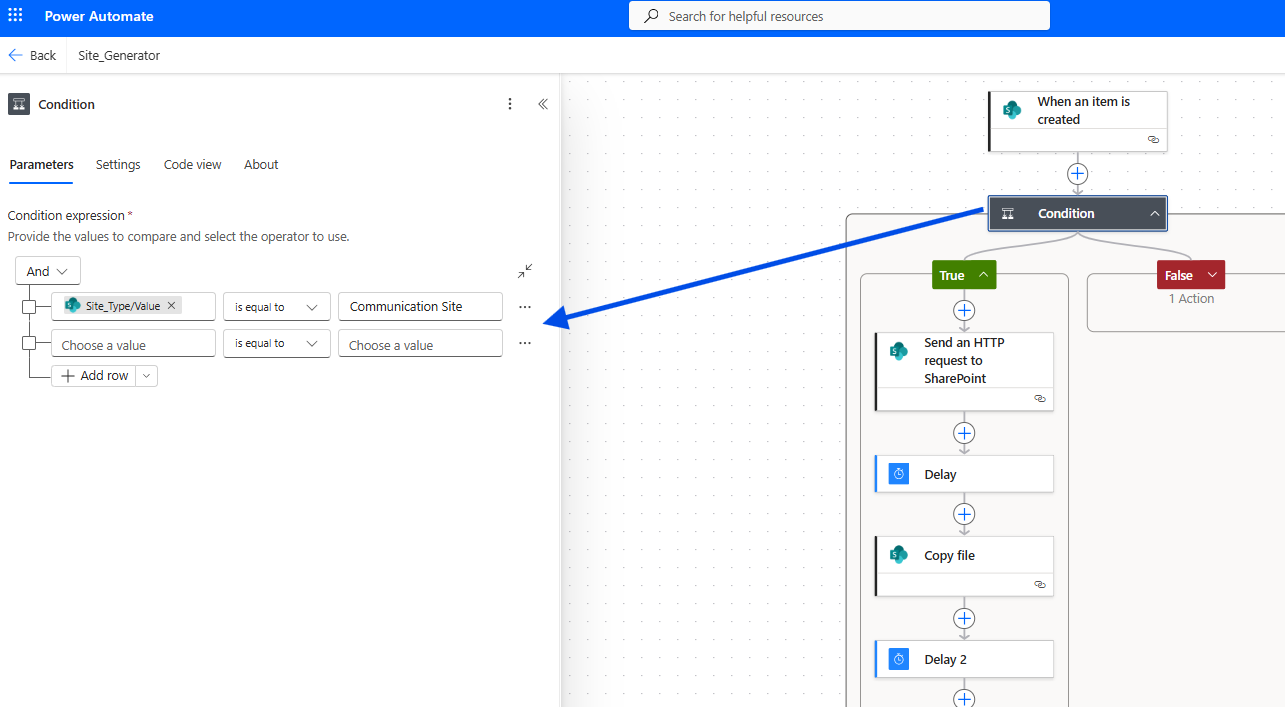Open the app launcher waffle icon
Image resolution: width=1285 pixels, height=707 pixels.
point(15,16)
